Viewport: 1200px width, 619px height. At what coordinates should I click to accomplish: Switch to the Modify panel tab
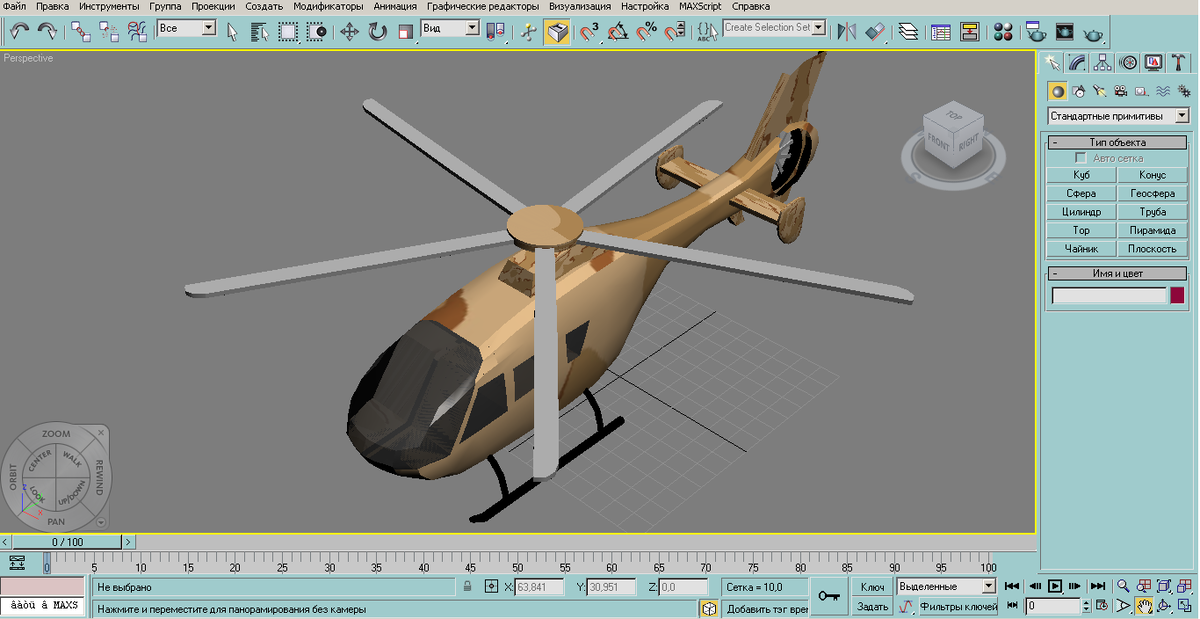pos(1077,62)
